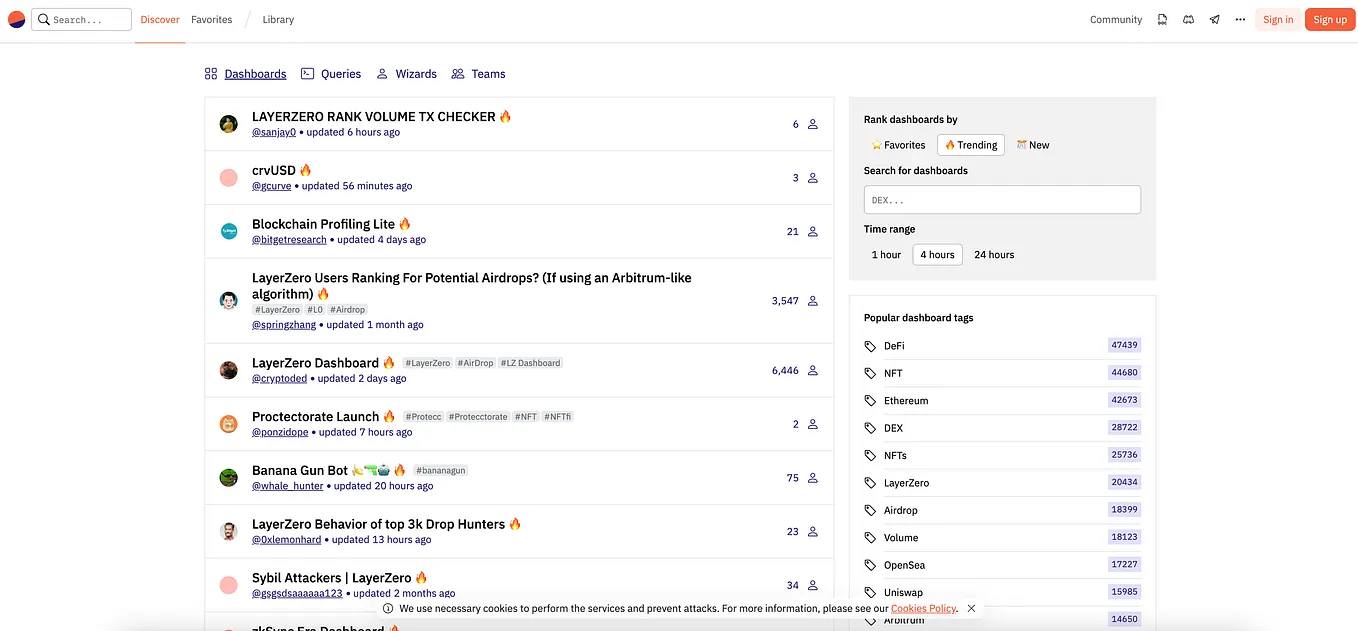This screenshot has width=1358, height=631.
Task: Set time range to 1 hour
Action: coord(886,255)
